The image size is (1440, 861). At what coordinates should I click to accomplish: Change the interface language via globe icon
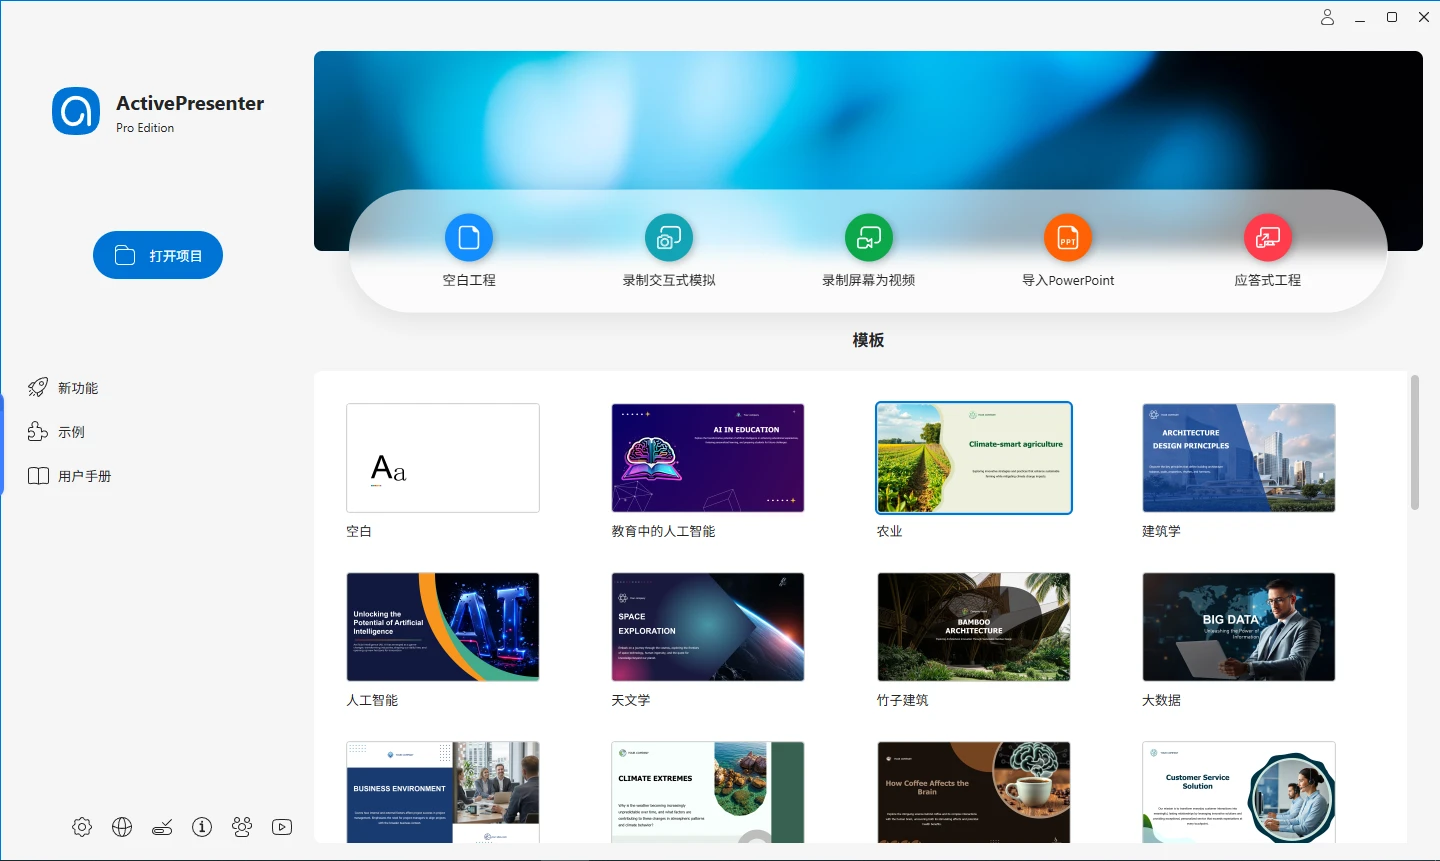click(x=121, y=827)
